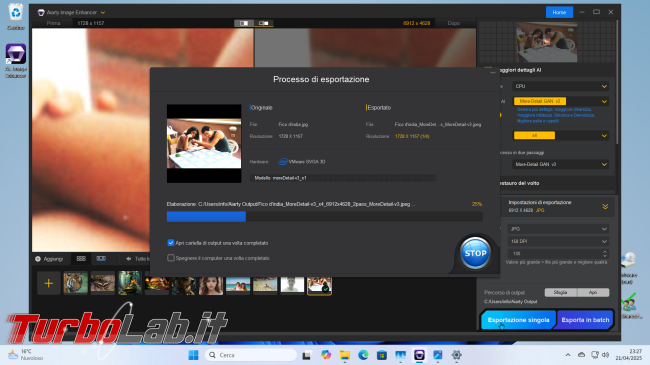Open the Windows Start menu
The height and width of the screenshot is (365, 650).
click(x=193, y=355)
